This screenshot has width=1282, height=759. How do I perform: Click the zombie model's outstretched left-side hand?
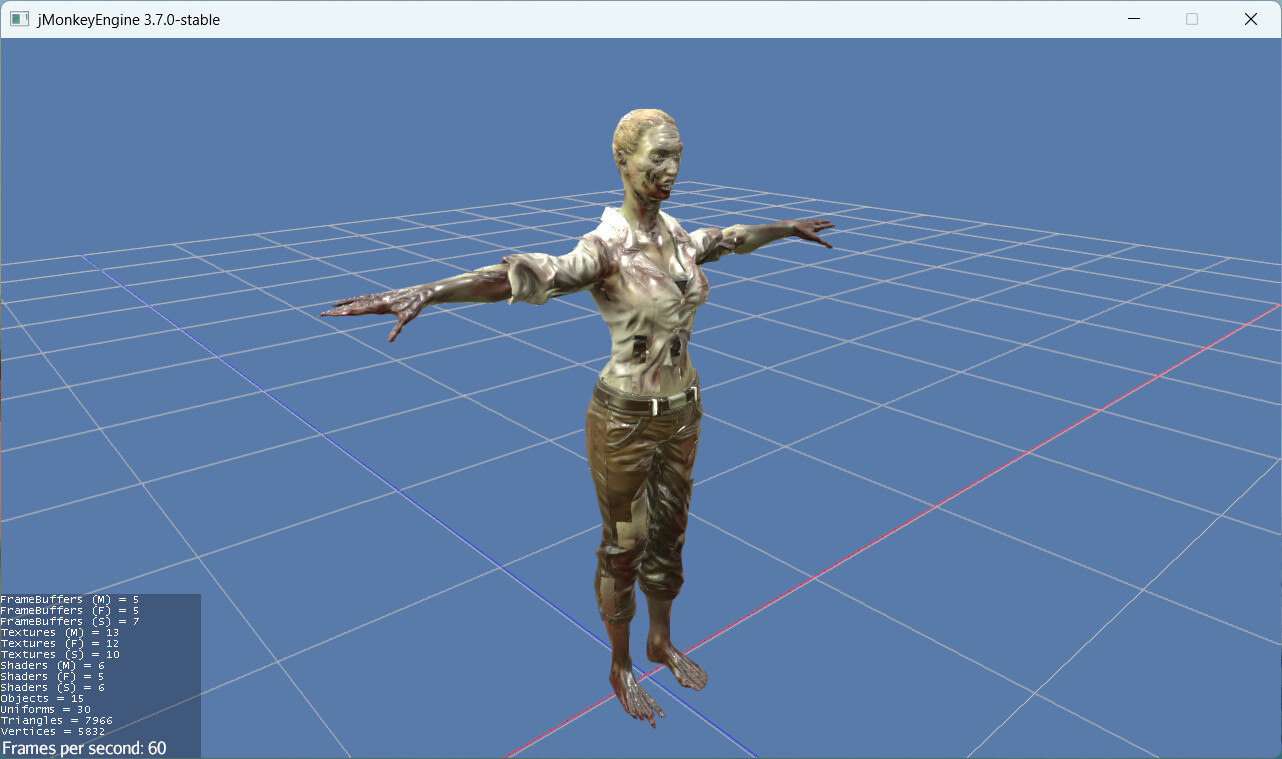[375, 310]
